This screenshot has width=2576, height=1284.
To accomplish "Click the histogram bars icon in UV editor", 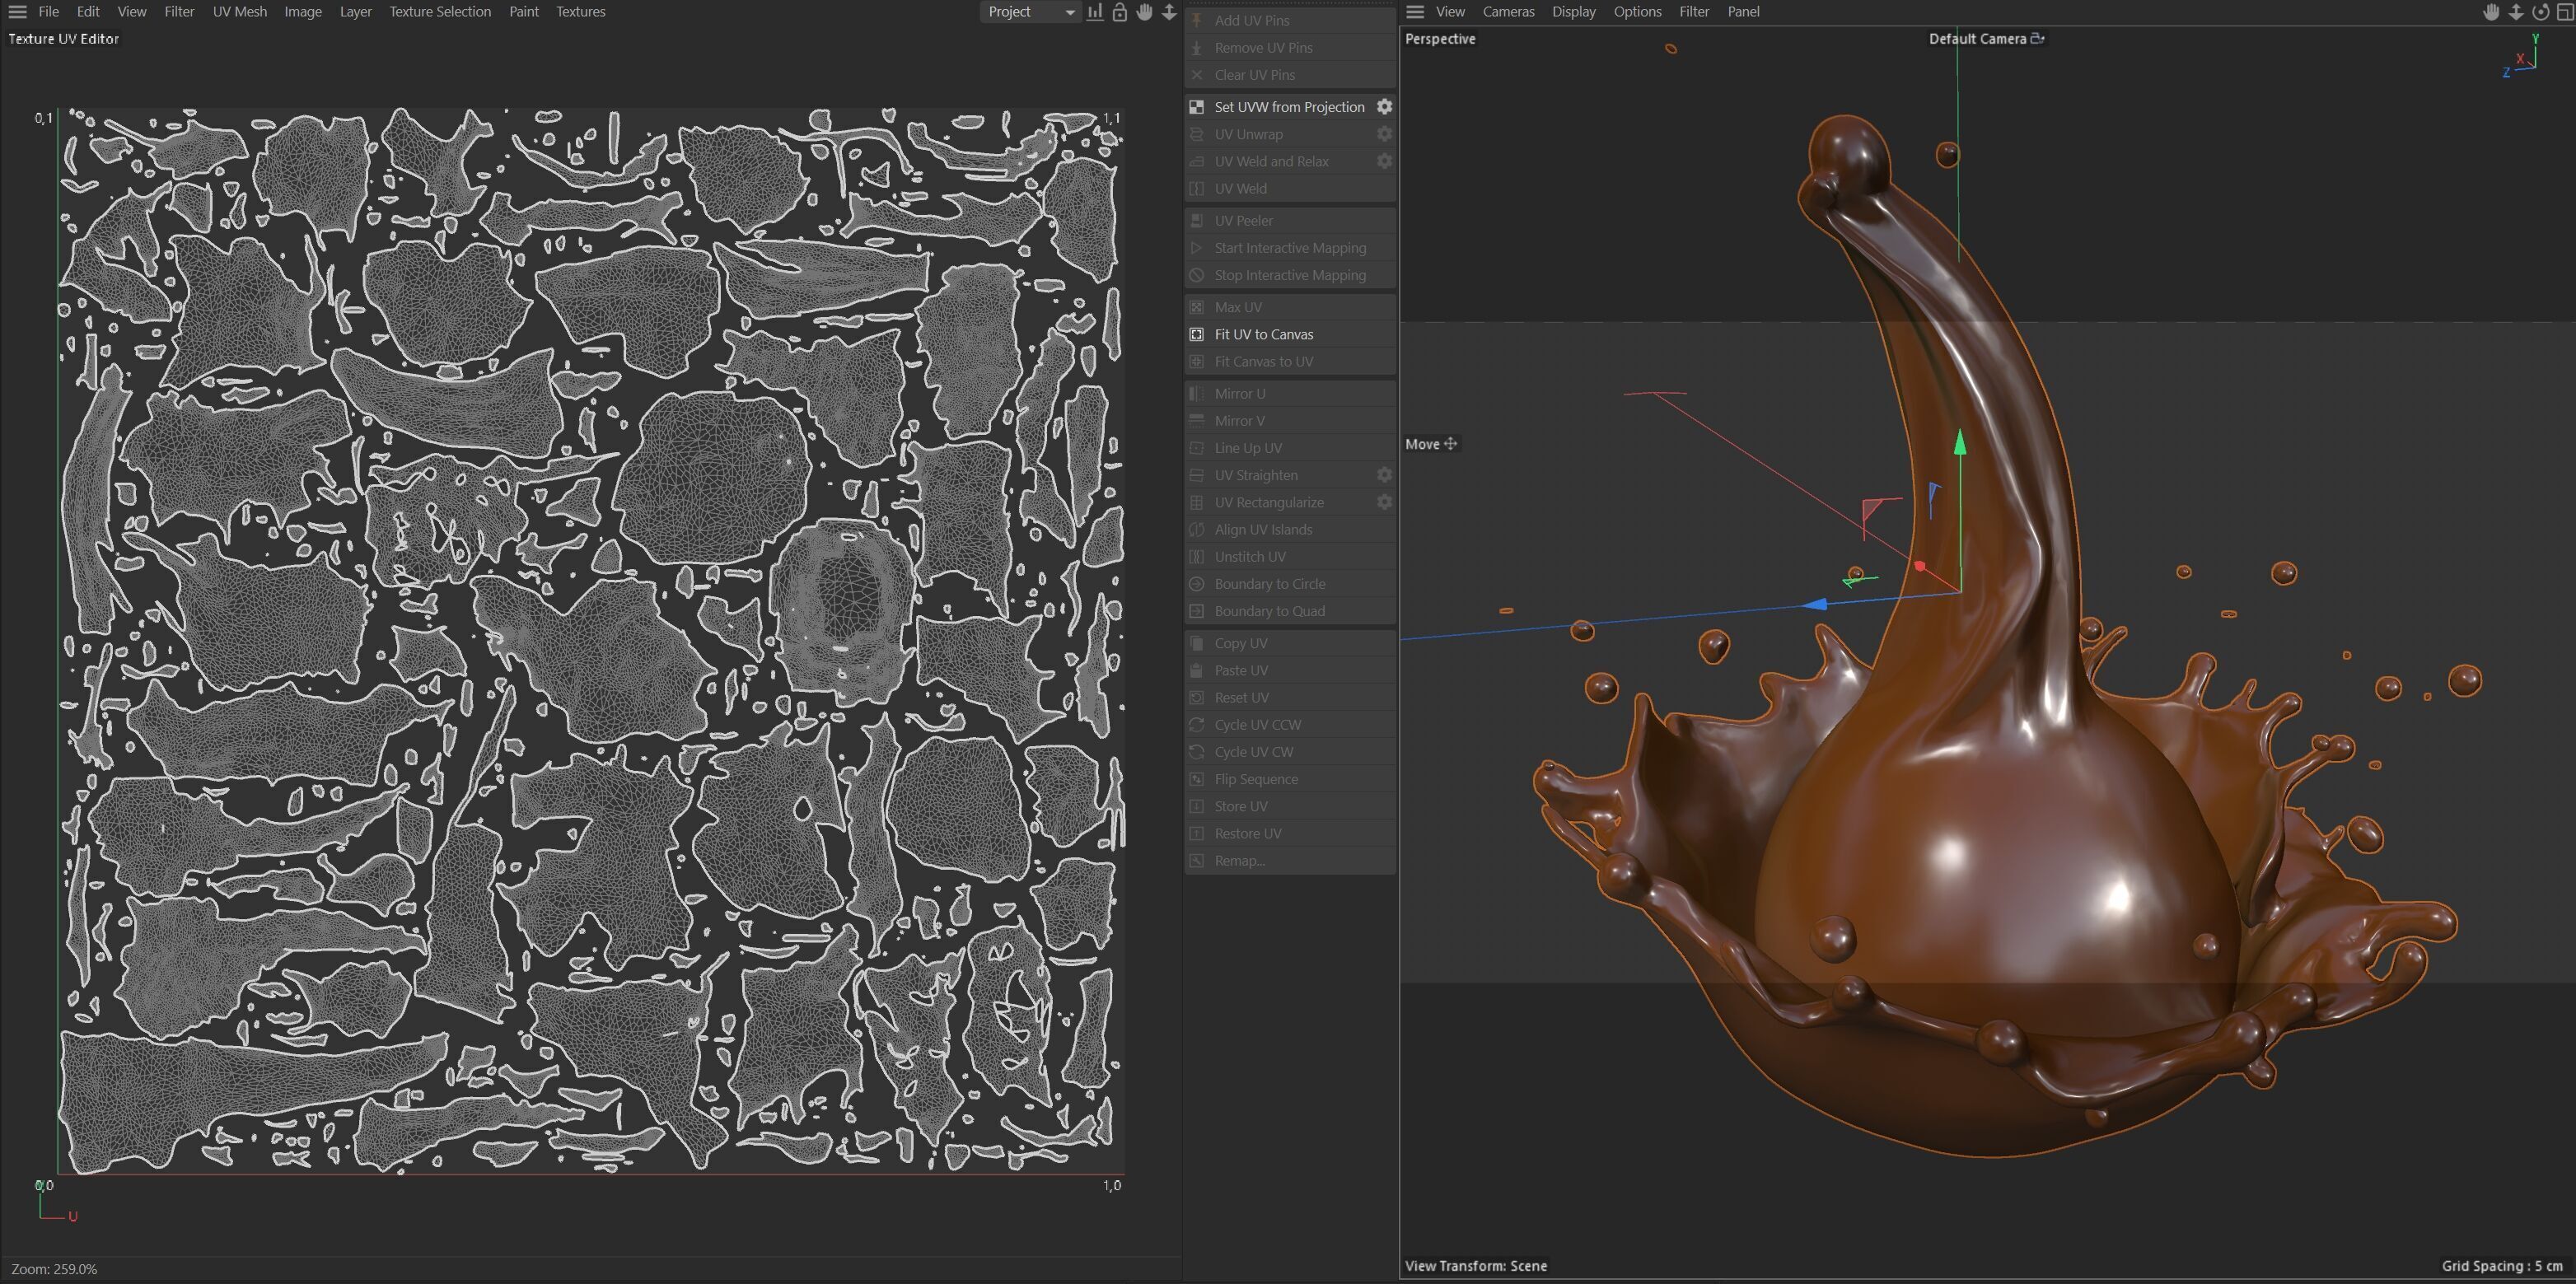I will [1095, 12].
